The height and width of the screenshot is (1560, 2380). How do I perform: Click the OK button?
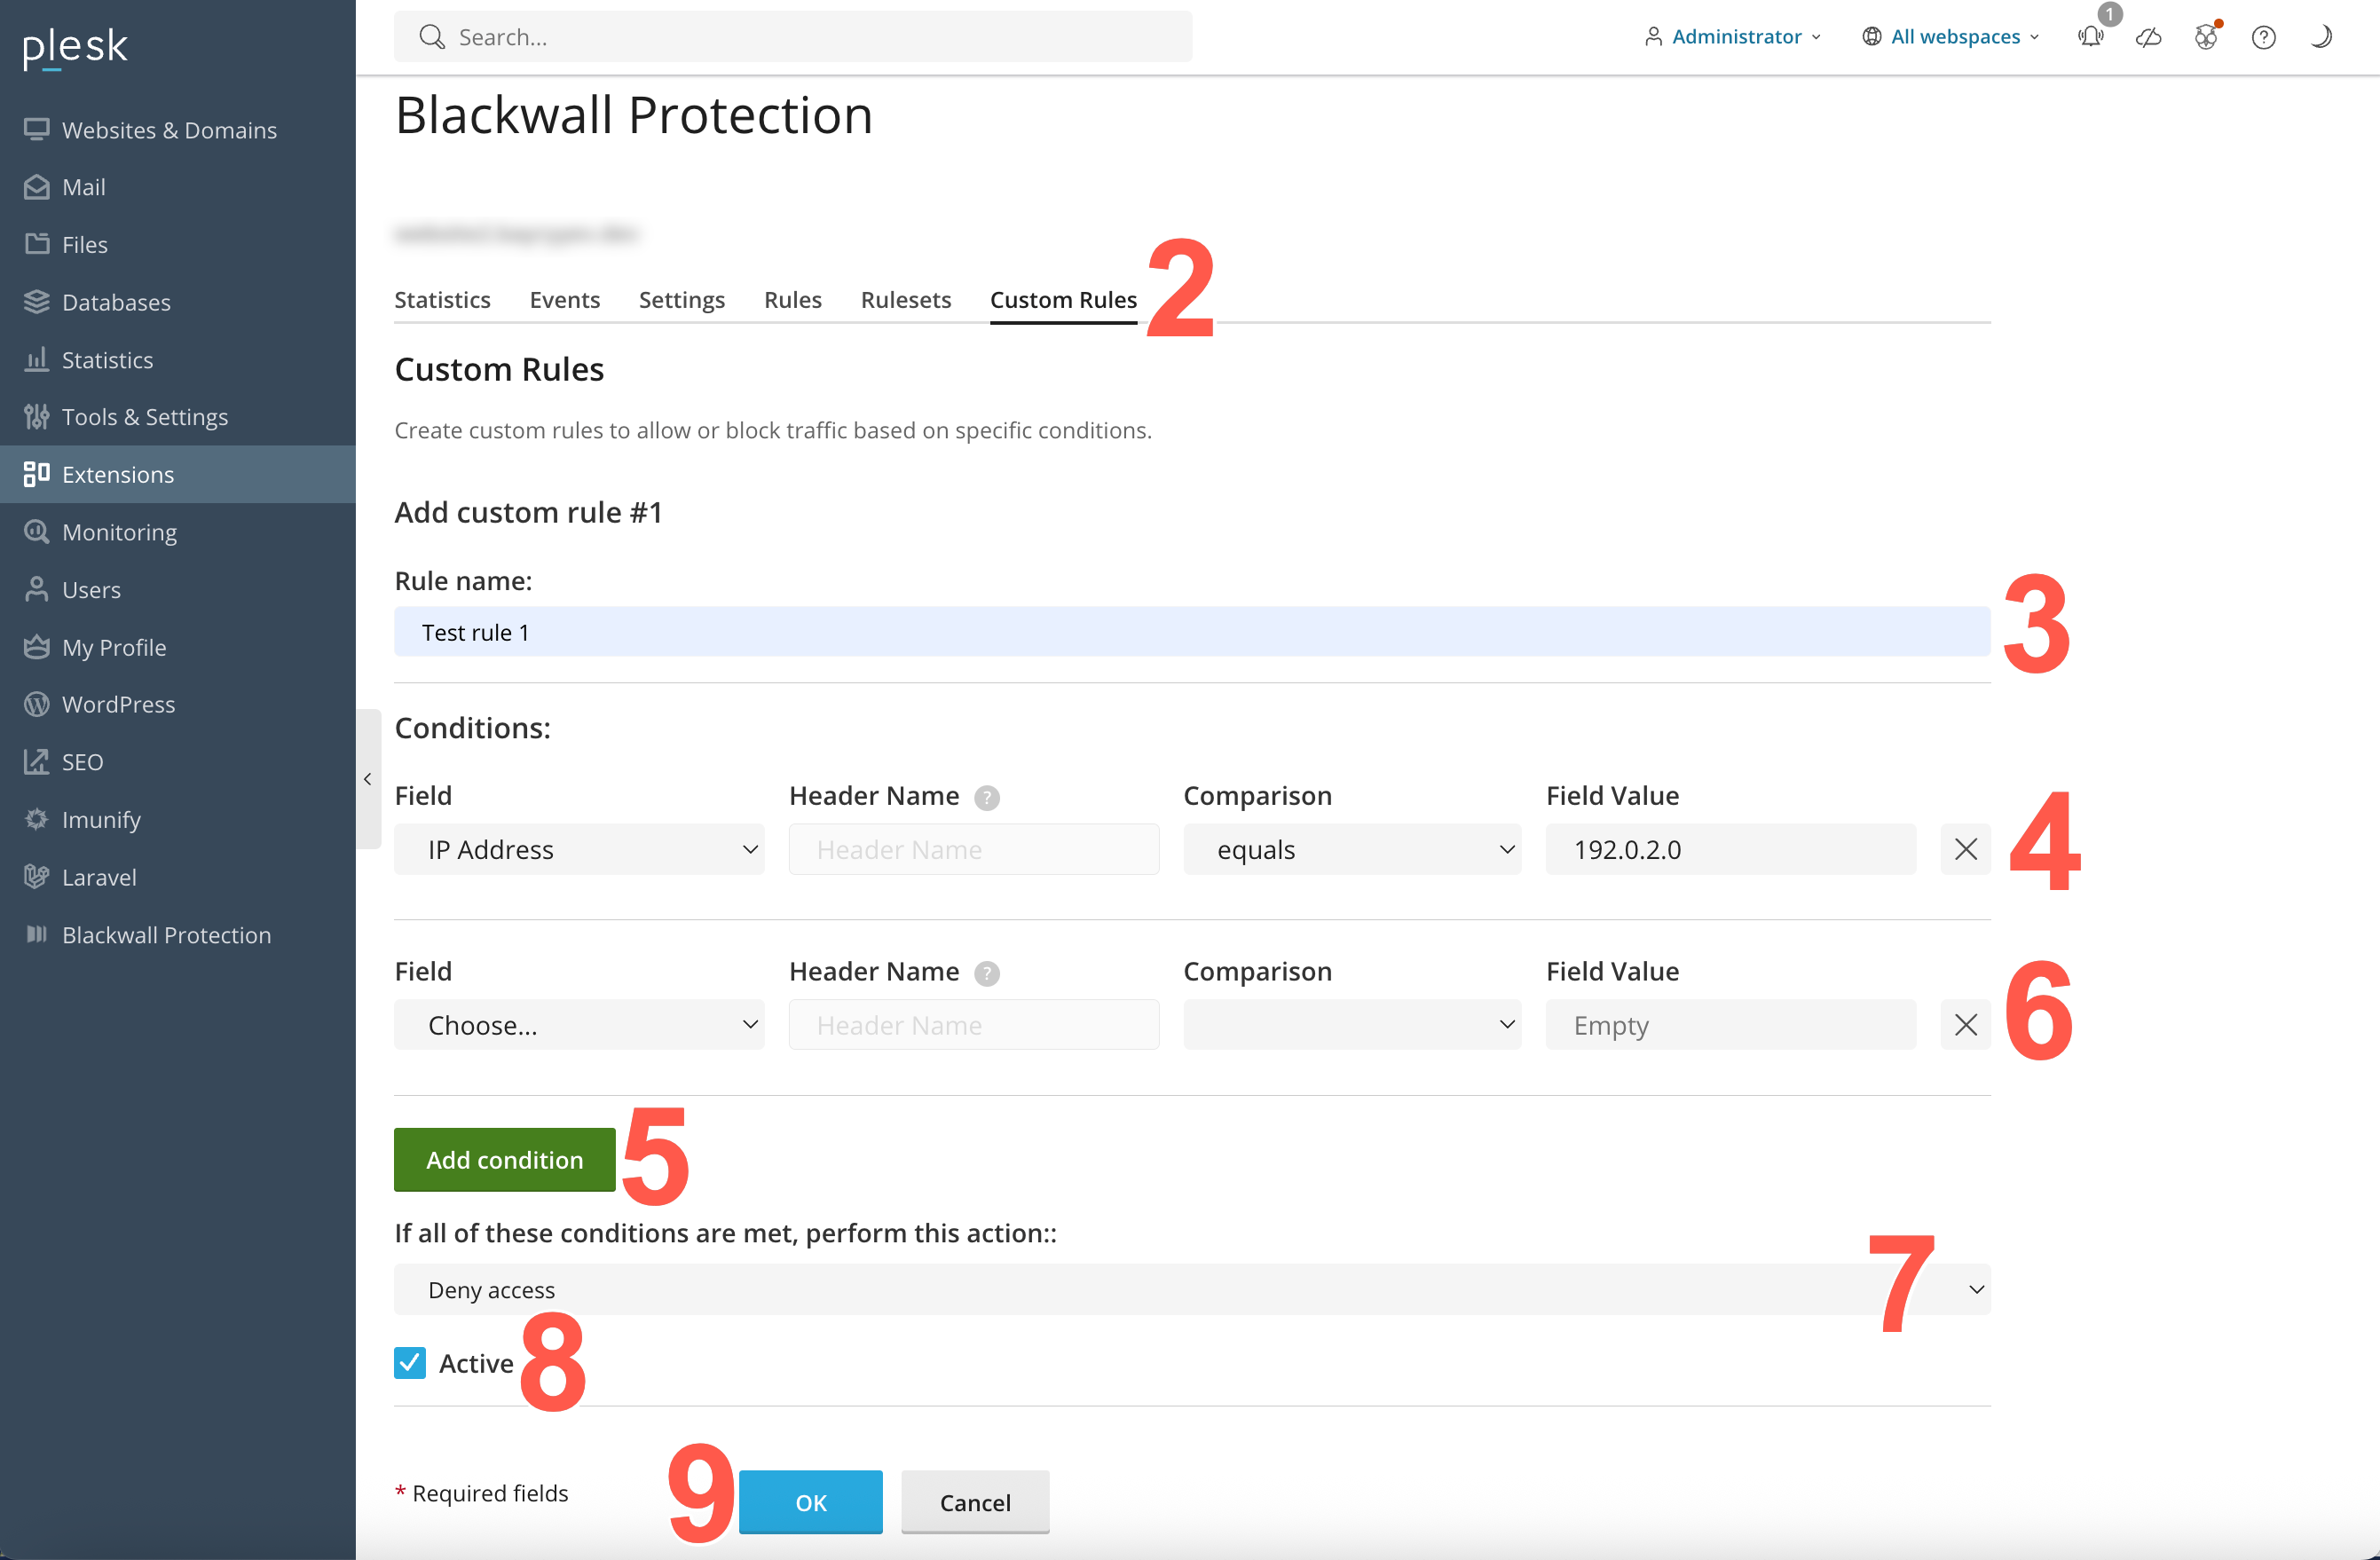point(811,1502)
